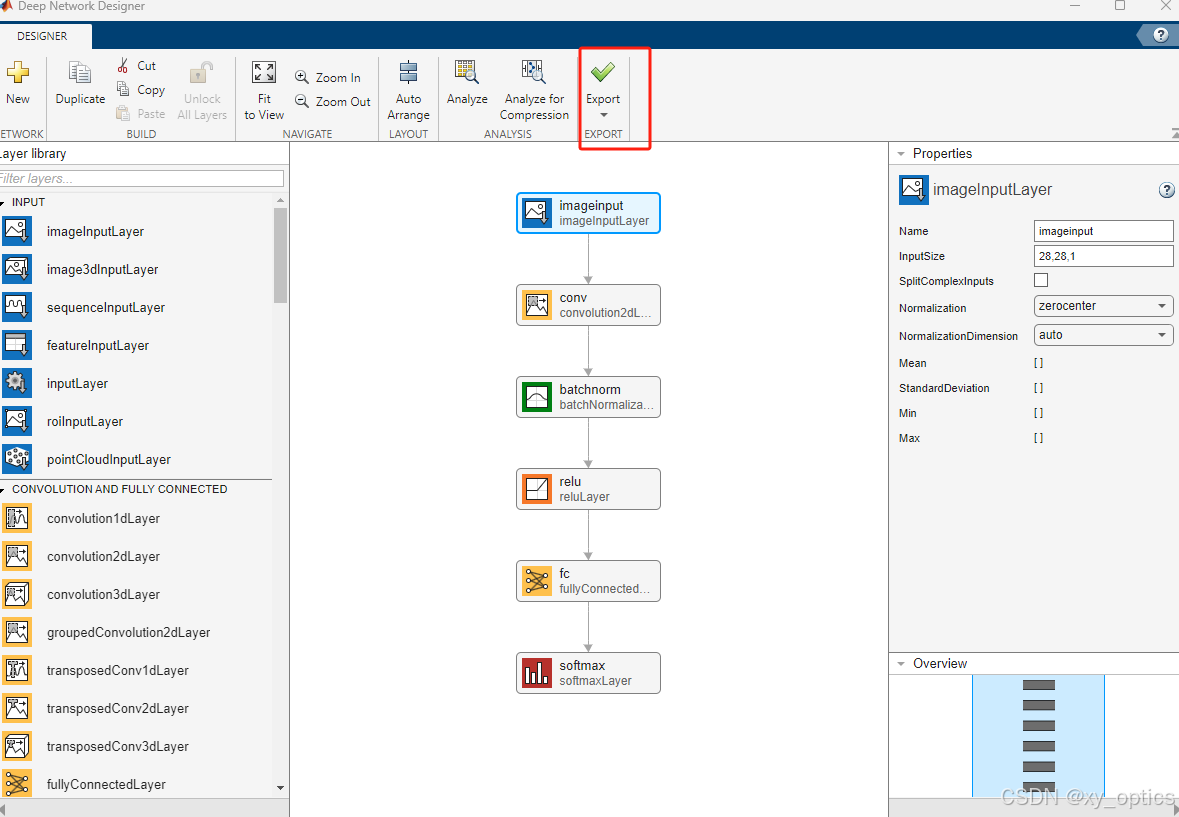Image resolution: width=1179 pixels, height=817 pixels.
Task: Click the Analyze network icon
Action: click(466, 72)
